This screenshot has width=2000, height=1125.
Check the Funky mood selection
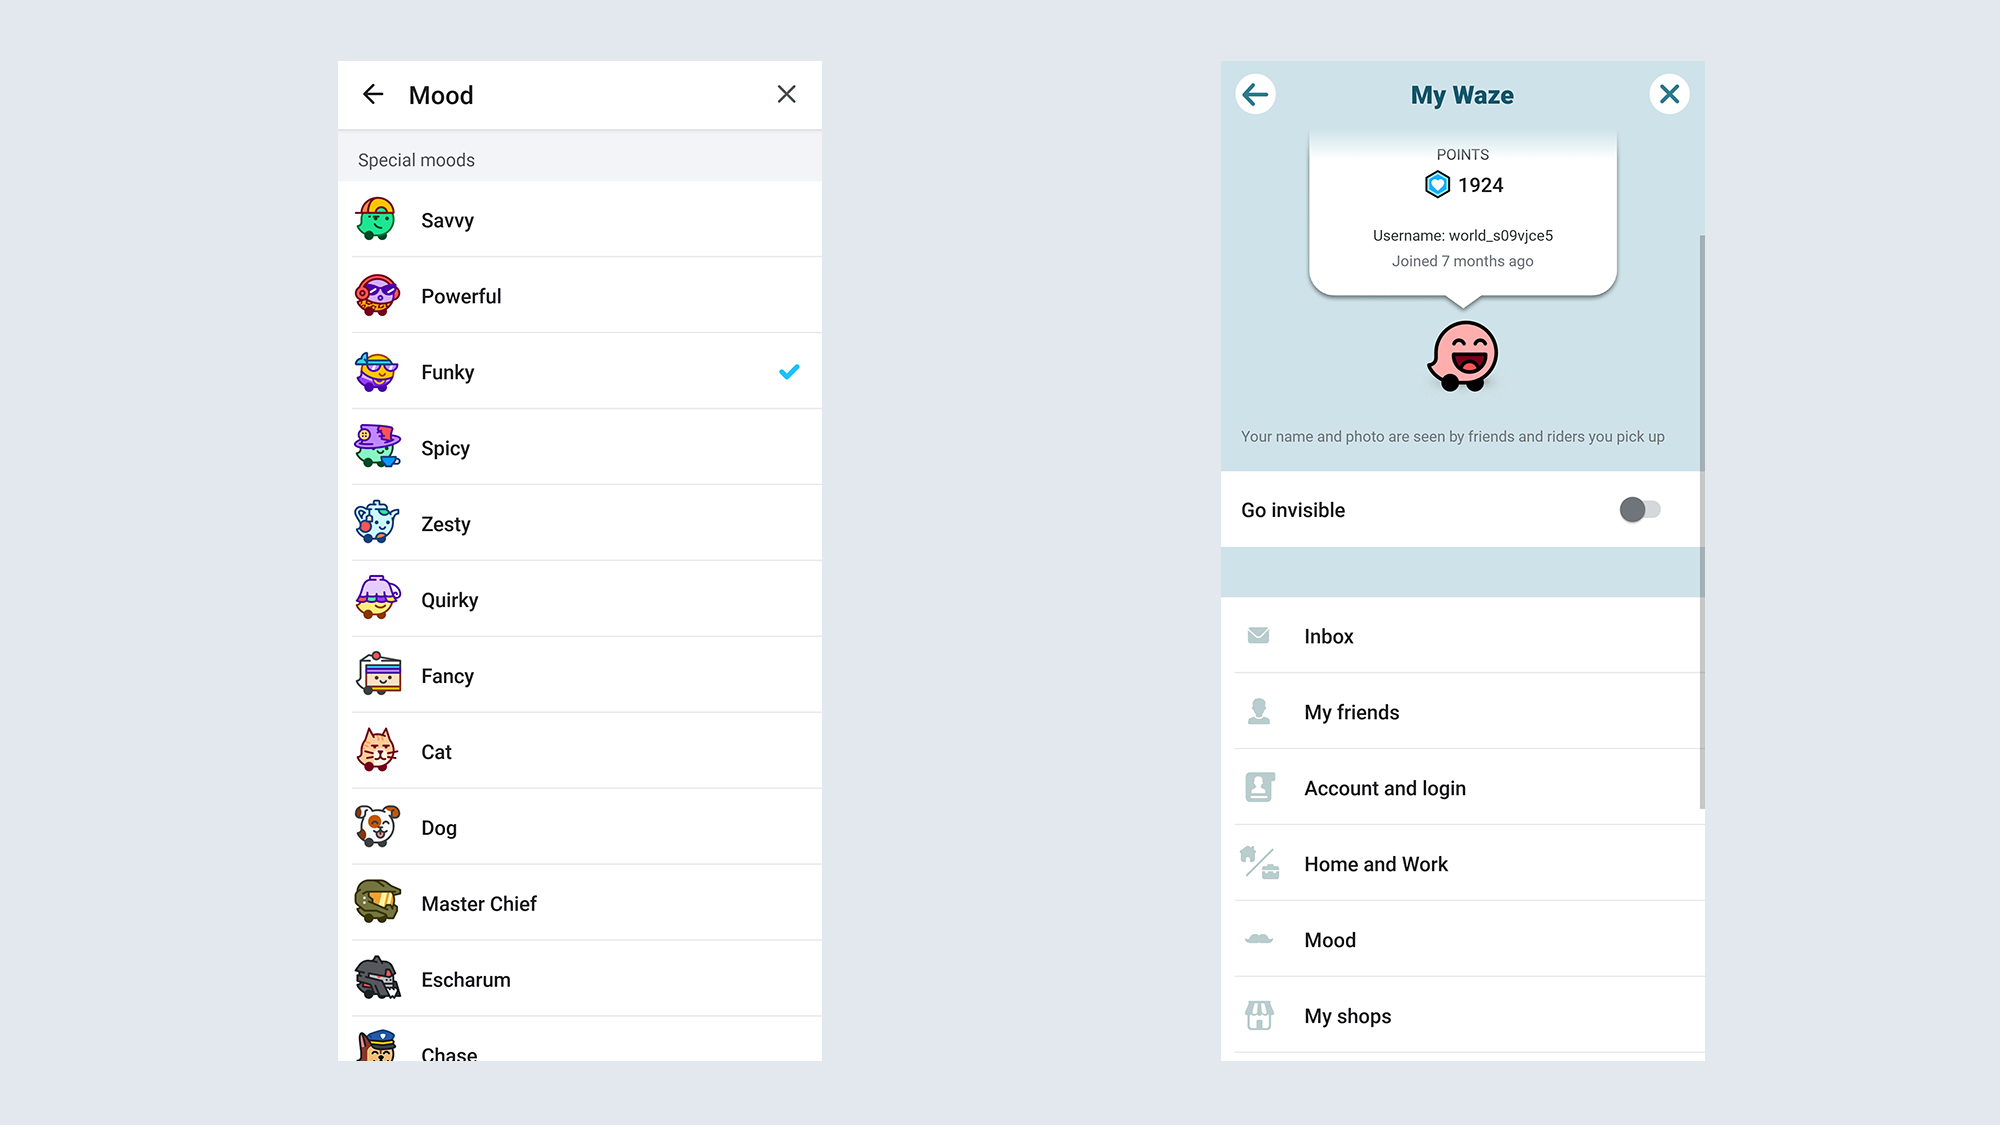pos(788,372)
